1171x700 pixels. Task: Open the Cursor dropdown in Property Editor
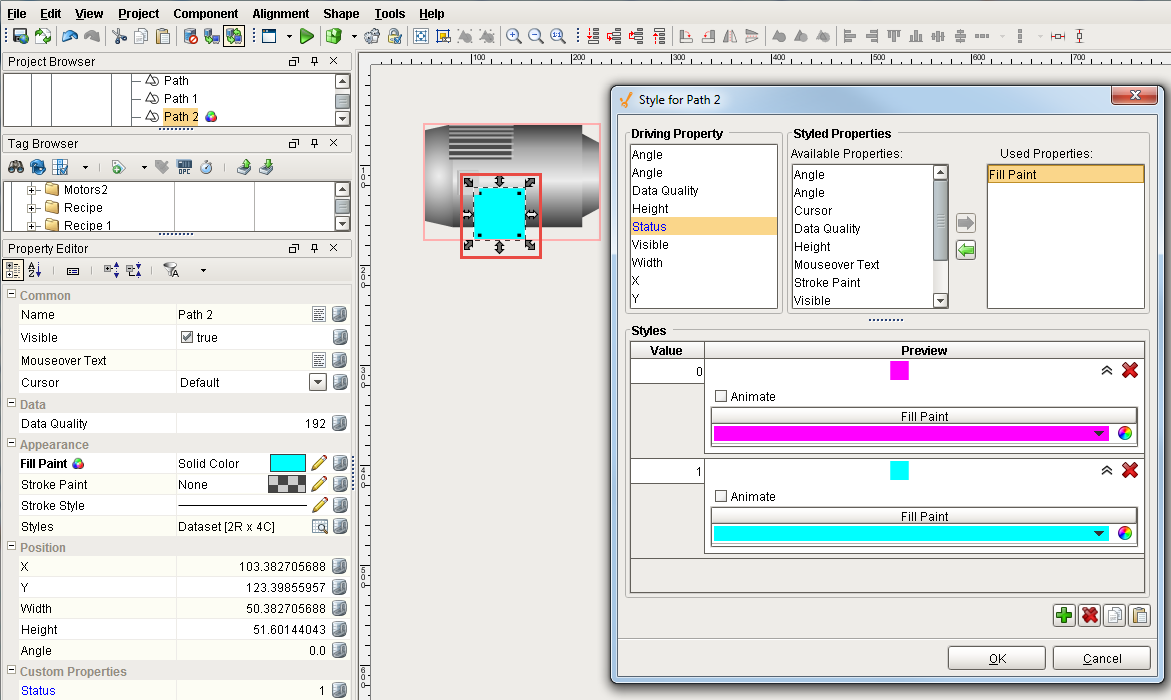tap(318, 382)
